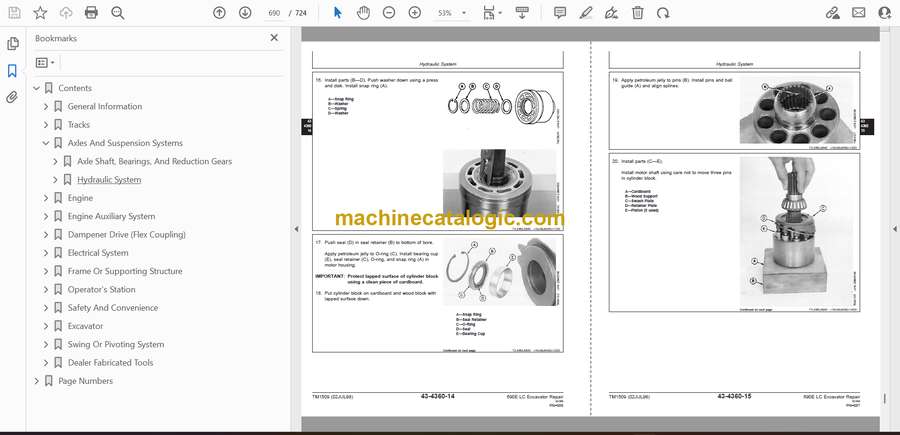Jump to Swing Or Pivoting System bookmark
This screenshot has height=435, width=900.
pos(115,344)
